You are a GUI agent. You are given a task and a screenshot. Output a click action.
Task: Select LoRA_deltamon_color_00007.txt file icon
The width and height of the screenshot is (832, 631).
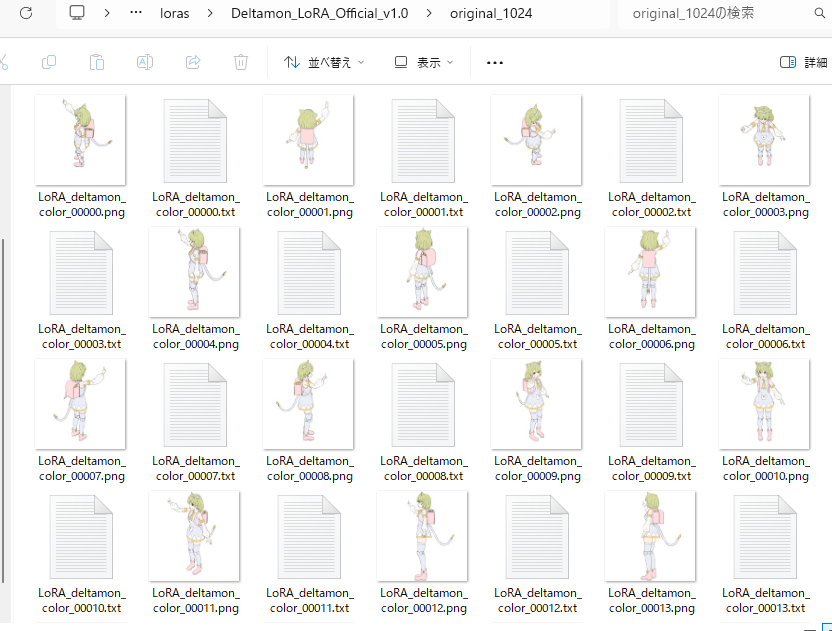[x=195, y=405]
